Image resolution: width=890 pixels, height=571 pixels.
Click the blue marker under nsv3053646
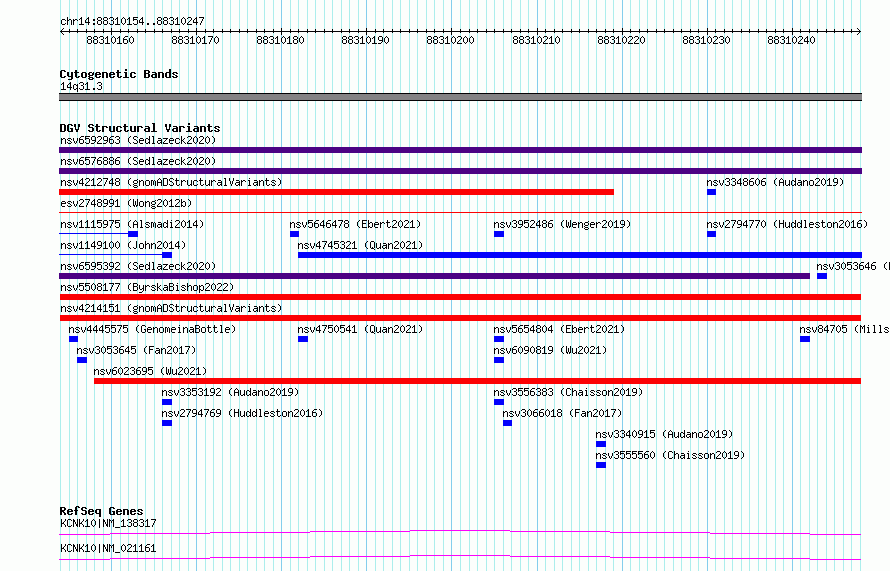(822, 276)
